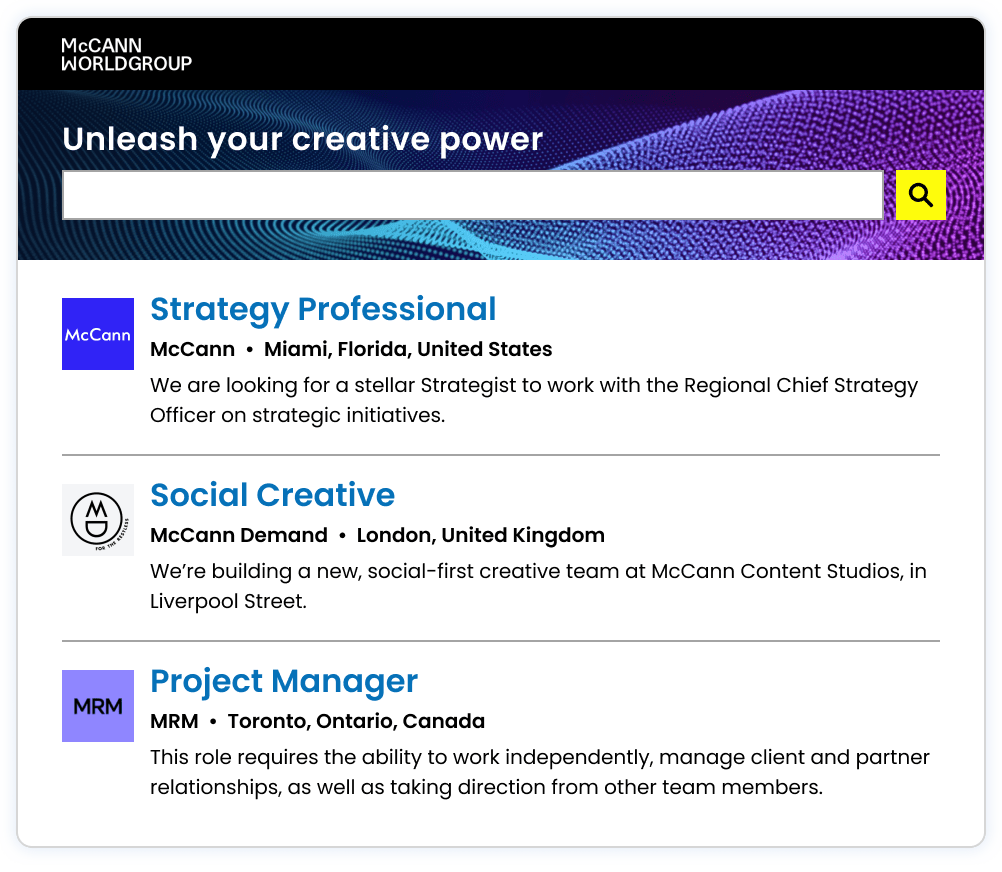Click the Strategy Professional job description text
Viewport: 1002px width, 872px height.
tap(534, 400)
